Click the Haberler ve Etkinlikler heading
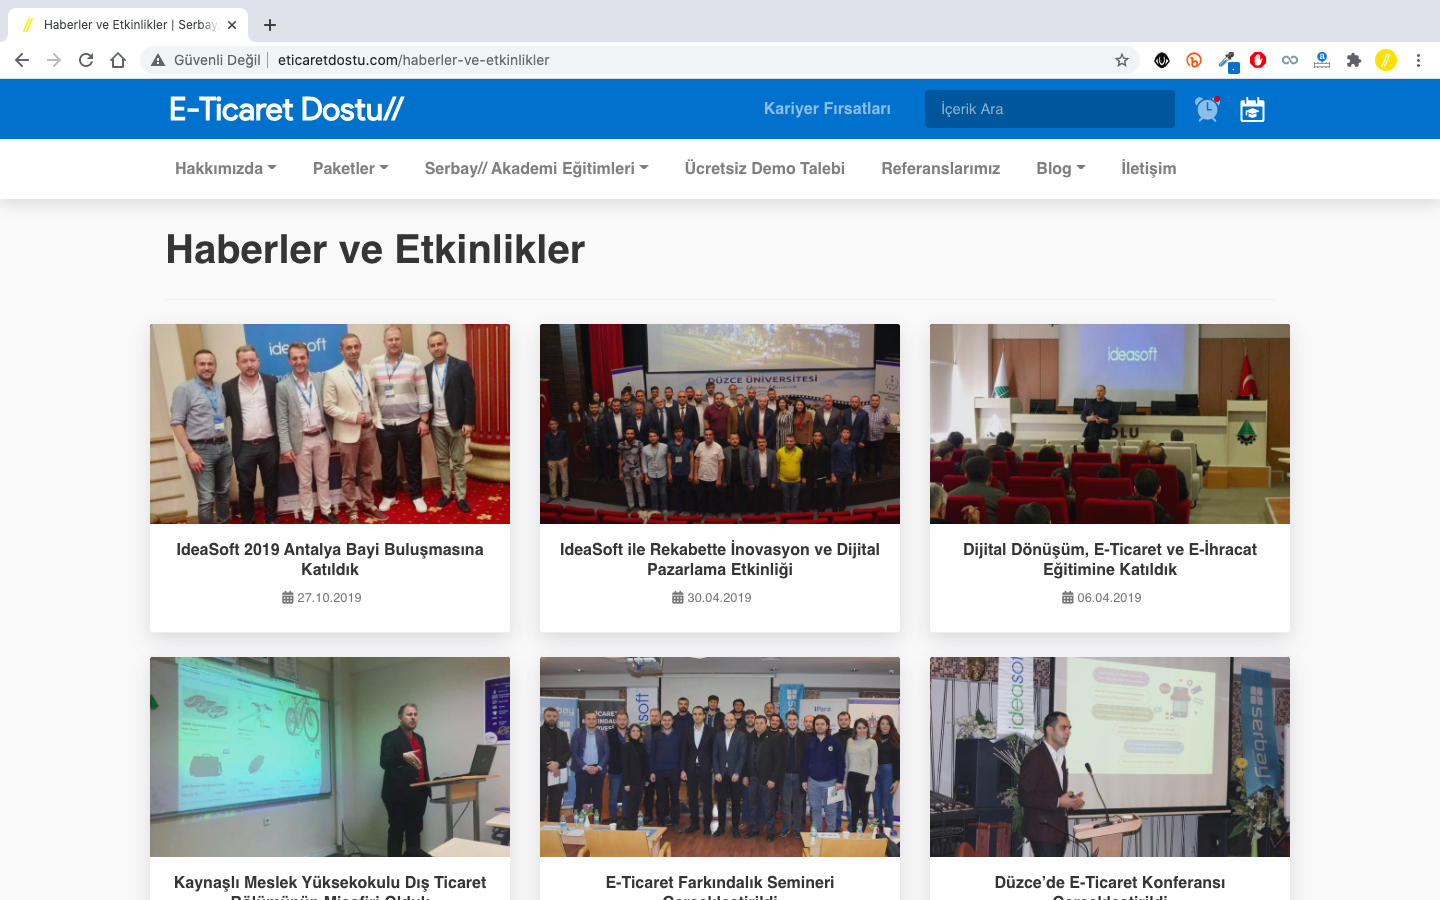The height and width of the screenshot is (900, 1440). pos(375,249)
